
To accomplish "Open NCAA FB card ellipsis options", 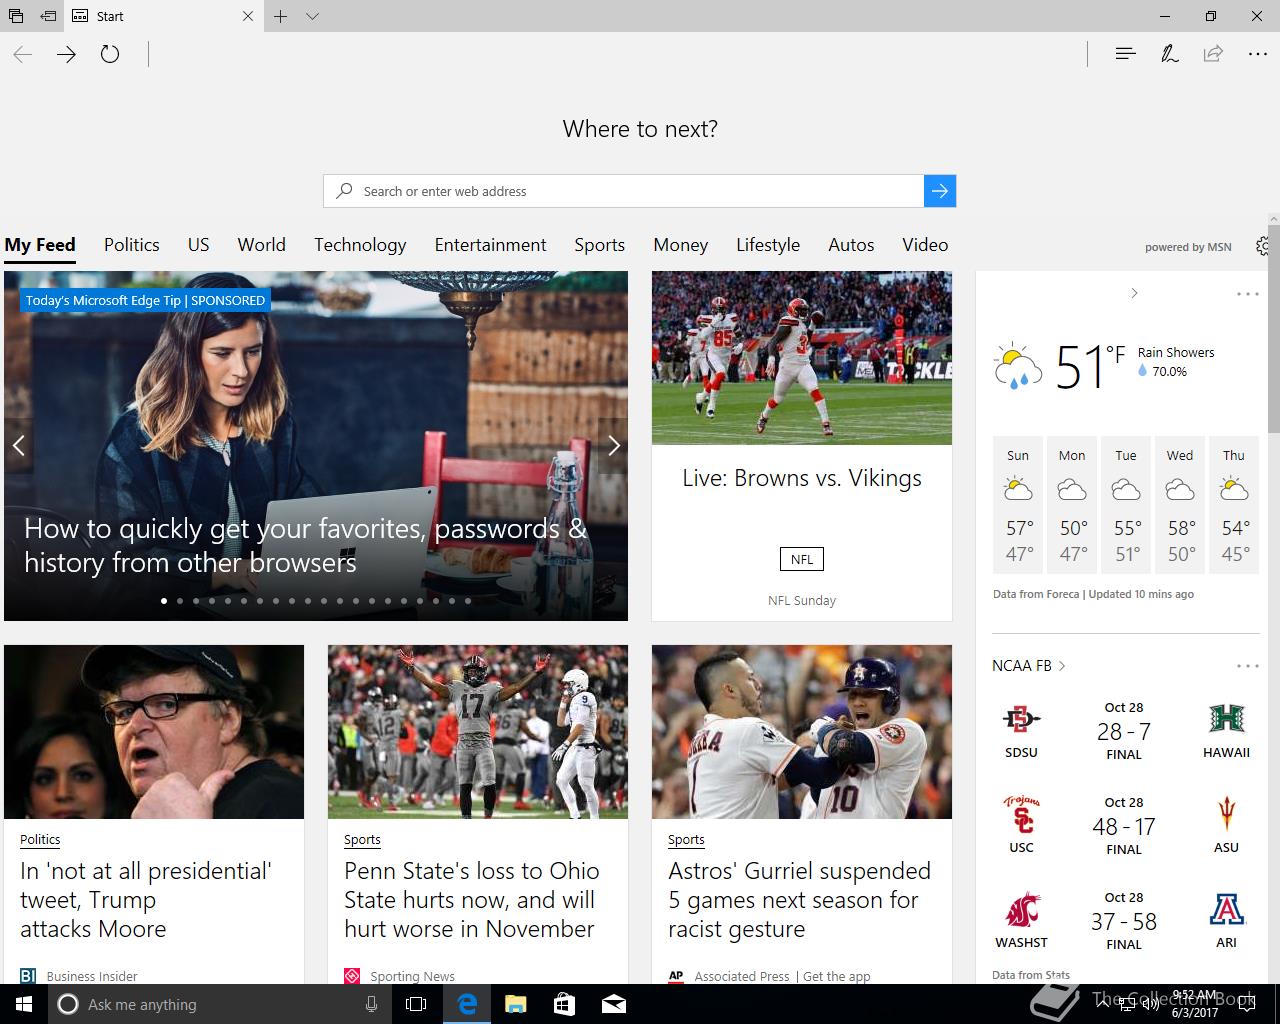I will click(x=1248, y=666).
